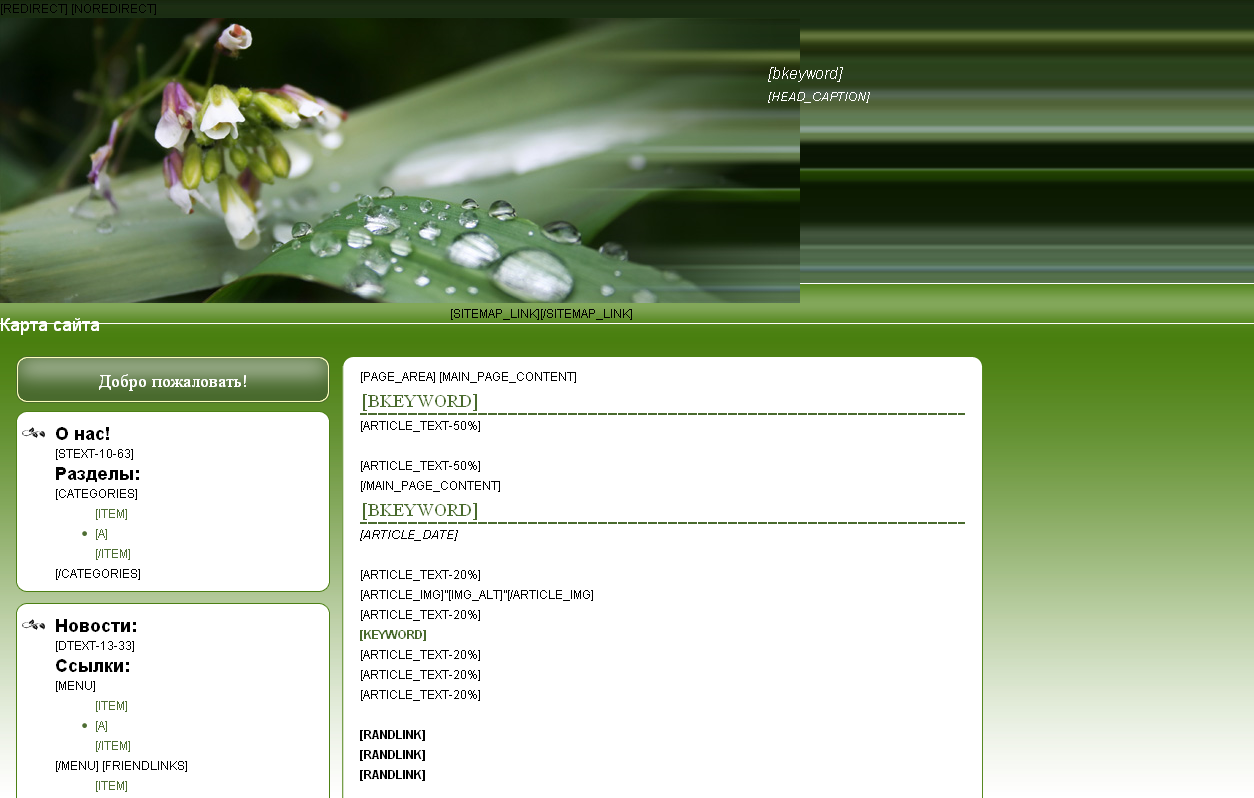Click the flower header banner image

(400, 160)
